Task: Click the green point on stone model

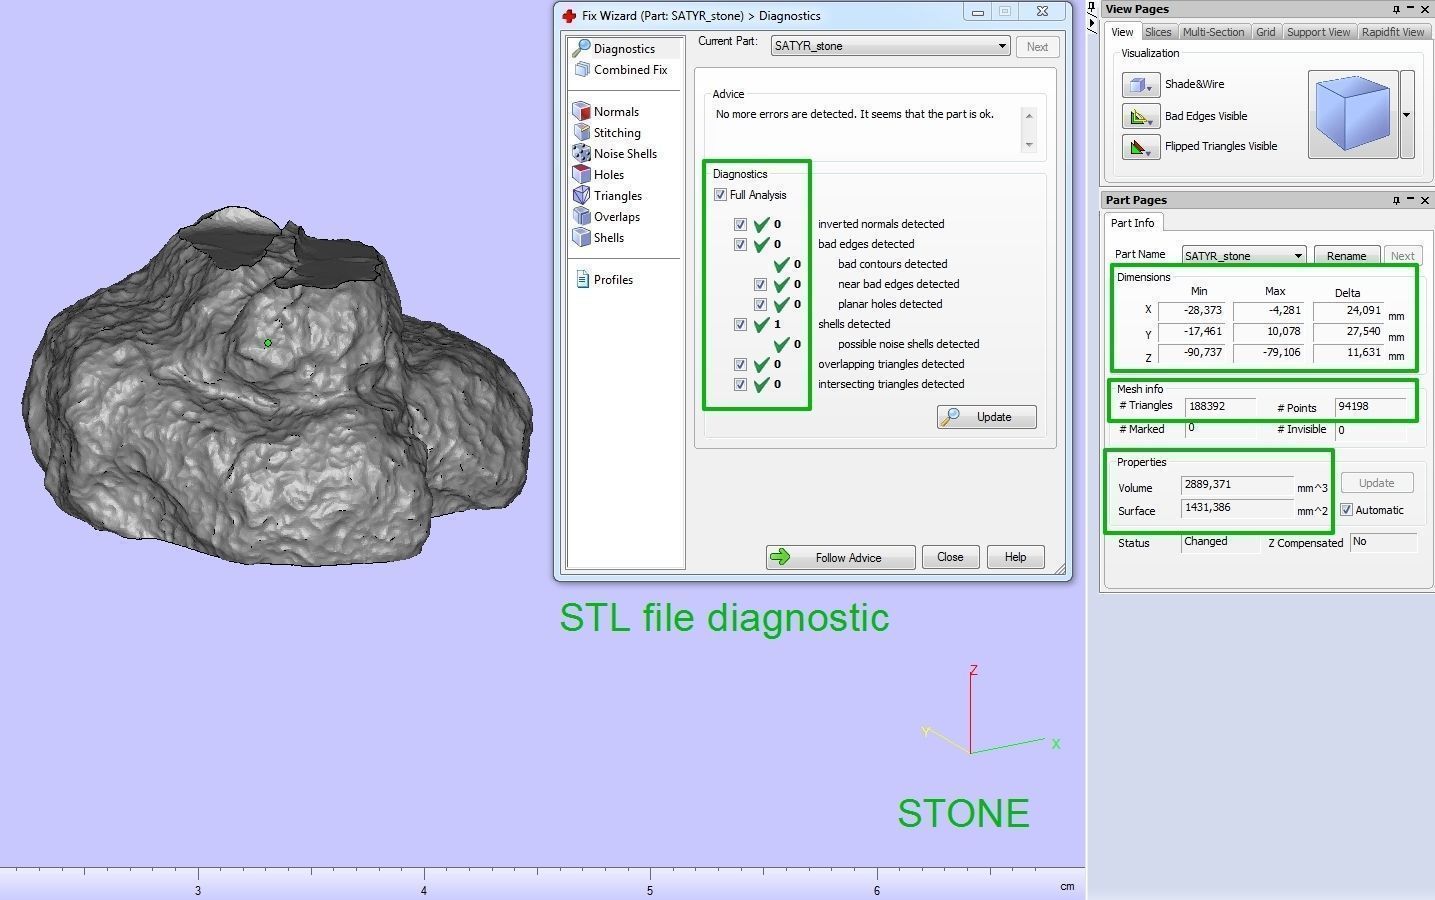Action: pos(268,343)
